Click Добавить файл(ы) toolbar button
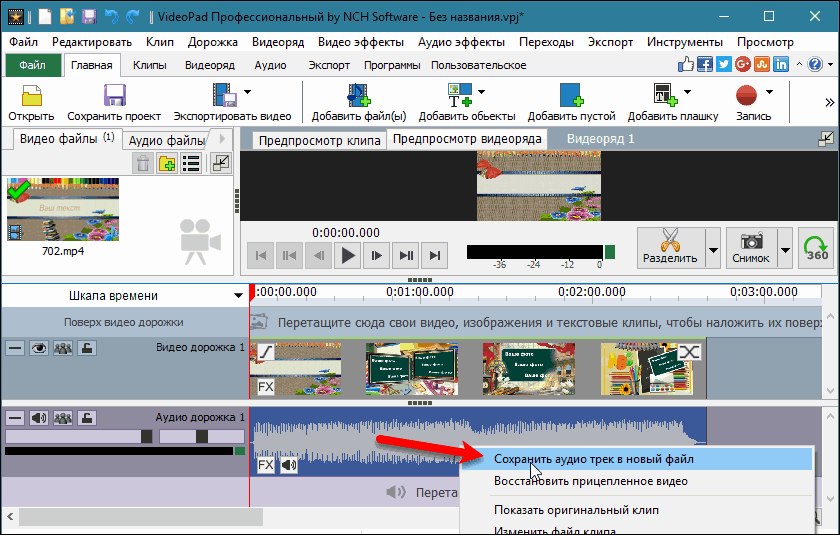 [x=359, y=102]
